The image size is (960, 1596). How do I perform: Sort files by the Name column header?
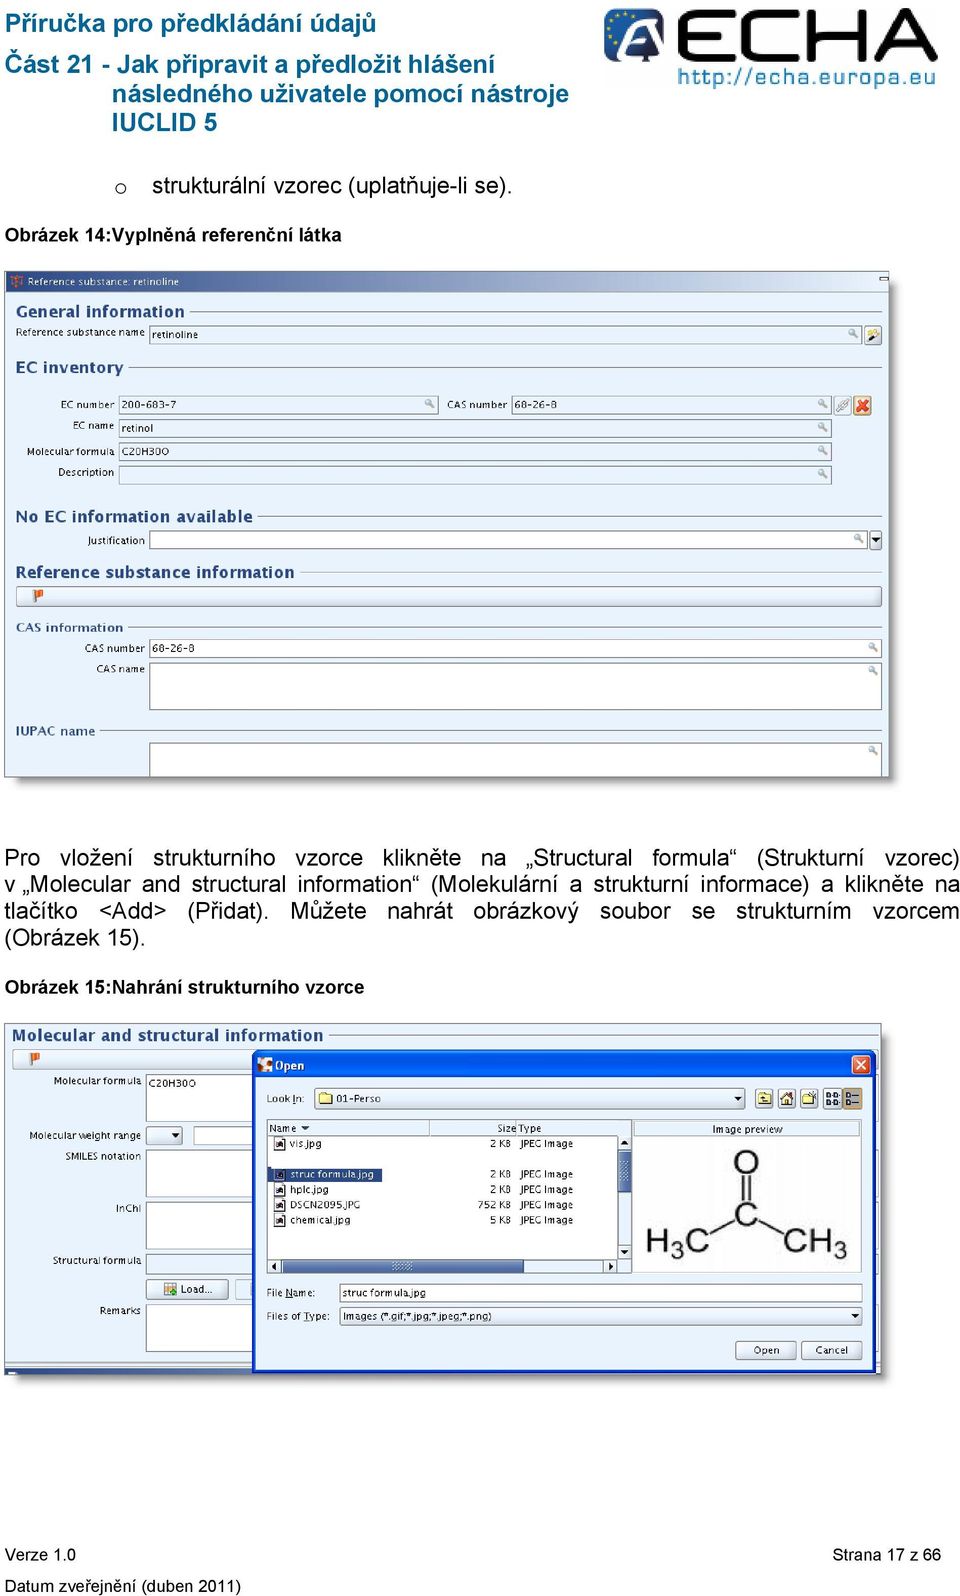348,1128
